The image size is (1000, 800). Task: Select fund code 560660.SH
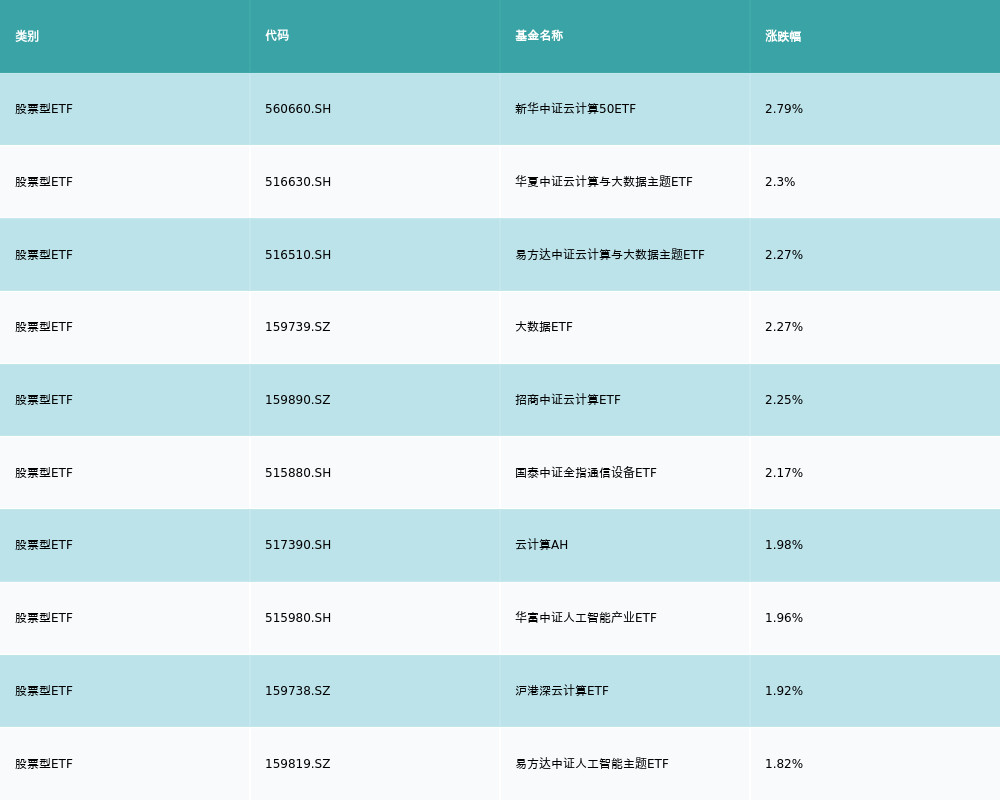coord(298,109)
